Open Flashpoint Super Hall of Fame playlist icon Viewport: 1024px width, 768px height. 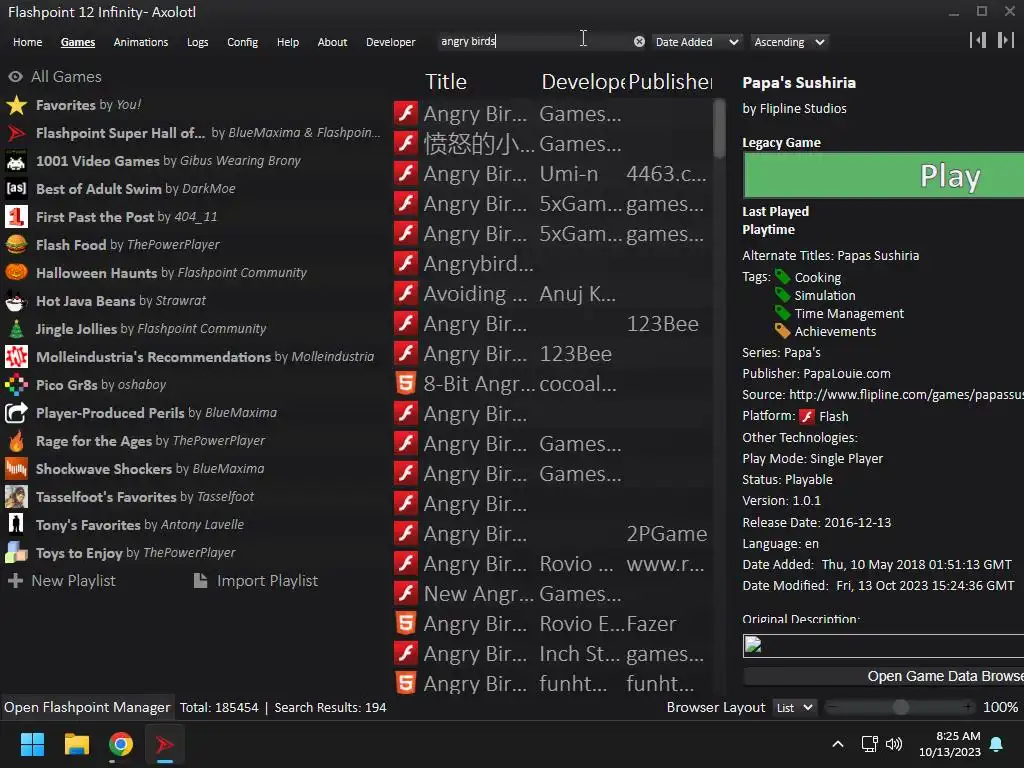click(x=16, y=133)
